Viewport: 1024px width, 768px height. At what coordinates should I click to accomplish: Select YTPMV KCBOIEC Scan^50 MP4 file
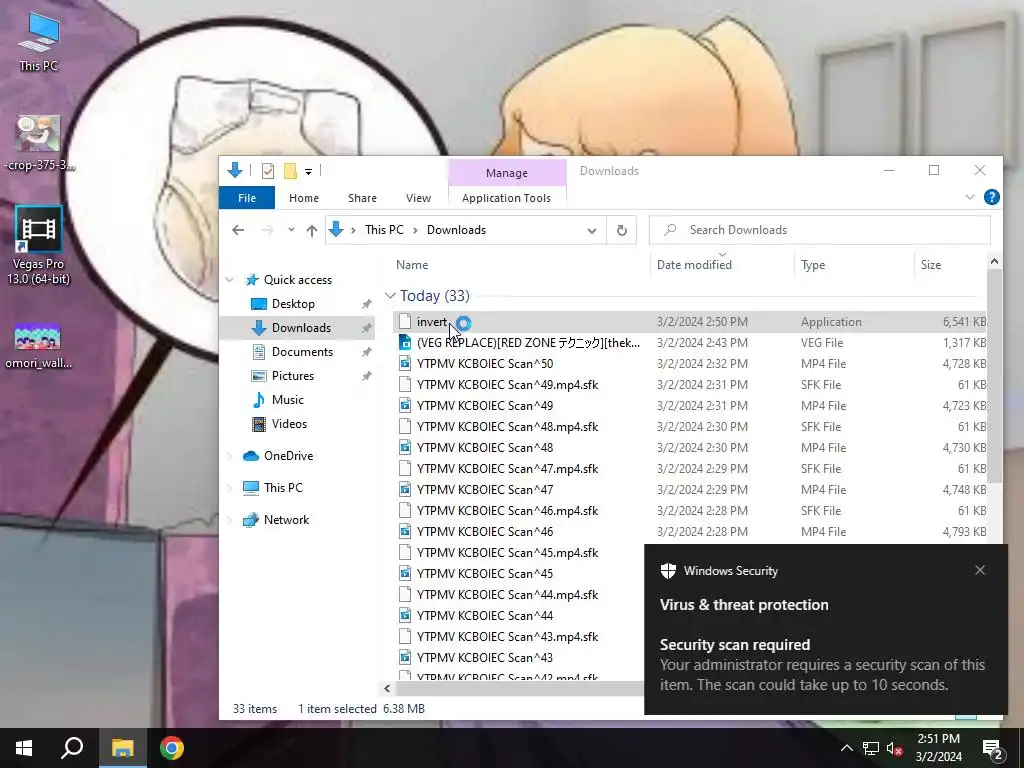[x=689, y=364]
